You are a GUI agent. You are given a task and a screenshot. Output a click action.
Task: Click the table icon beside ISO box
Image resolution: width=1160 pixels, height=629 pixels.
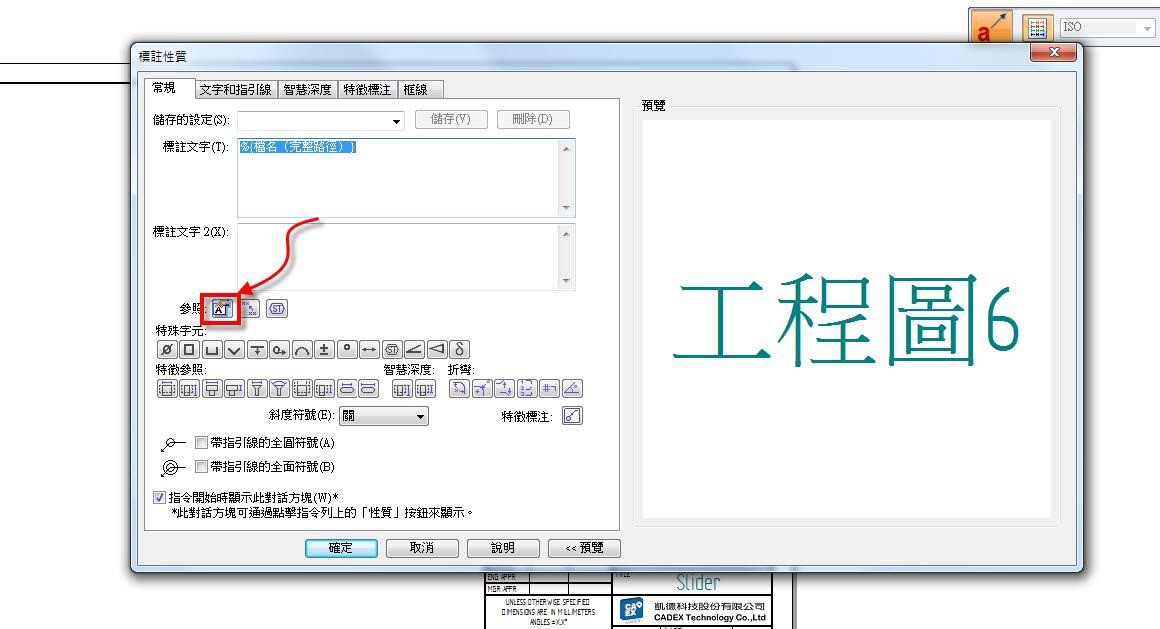click(1037, 28)
